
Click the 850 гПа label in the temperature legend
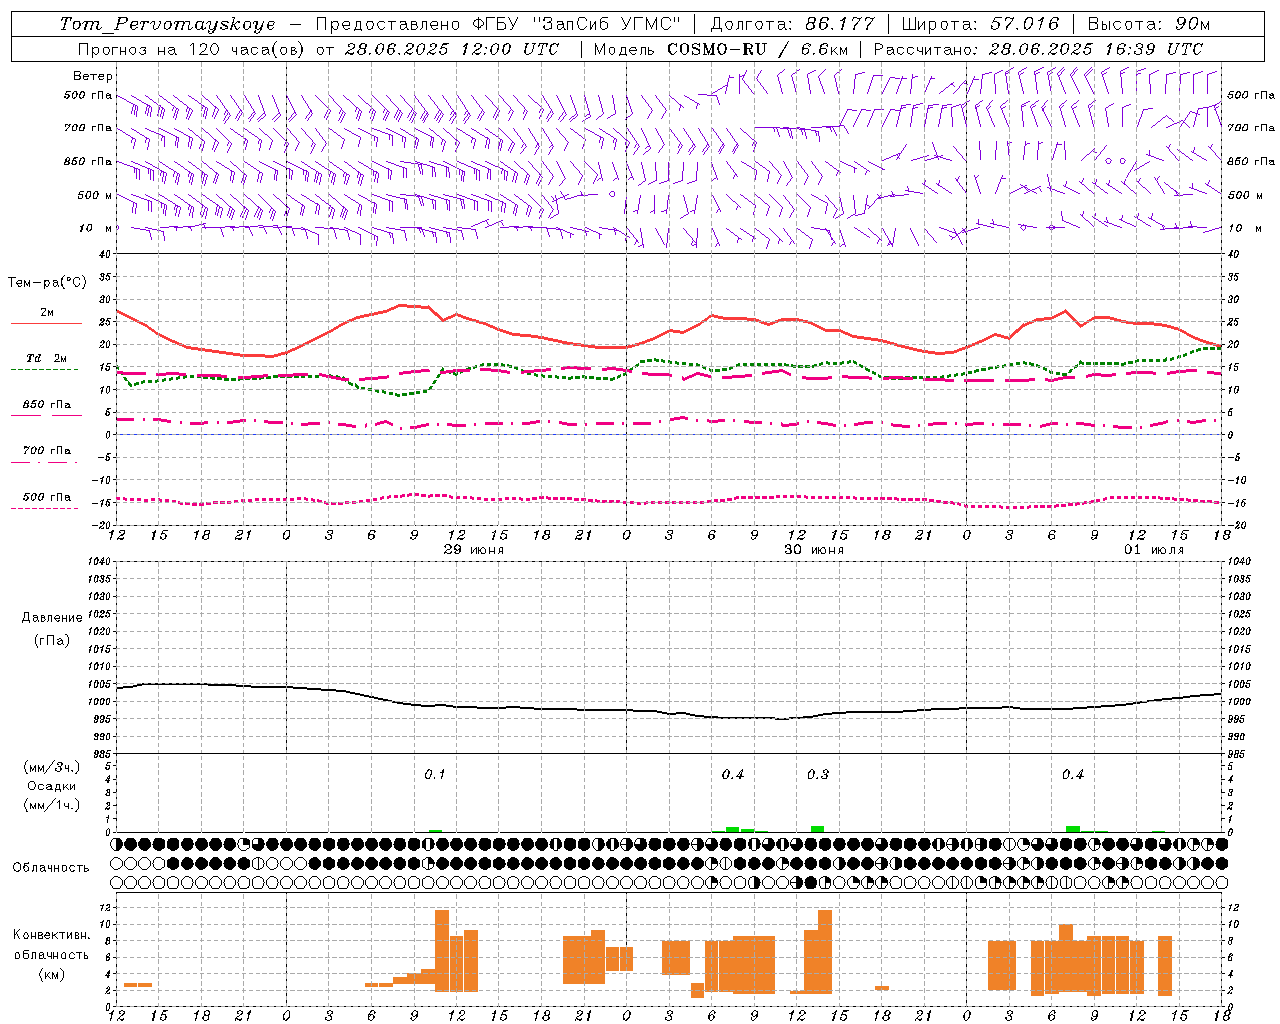coord(47,405)
